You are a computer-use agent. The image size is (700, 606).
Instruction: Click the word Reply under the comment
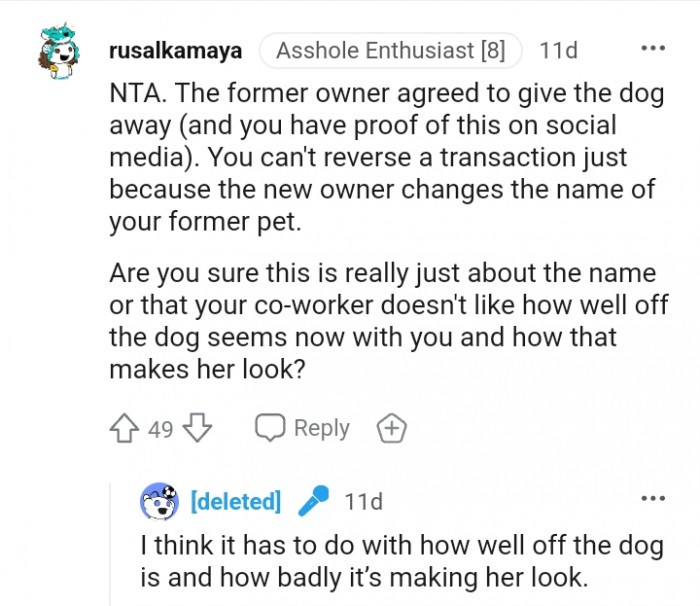click(x=321, y=429)
